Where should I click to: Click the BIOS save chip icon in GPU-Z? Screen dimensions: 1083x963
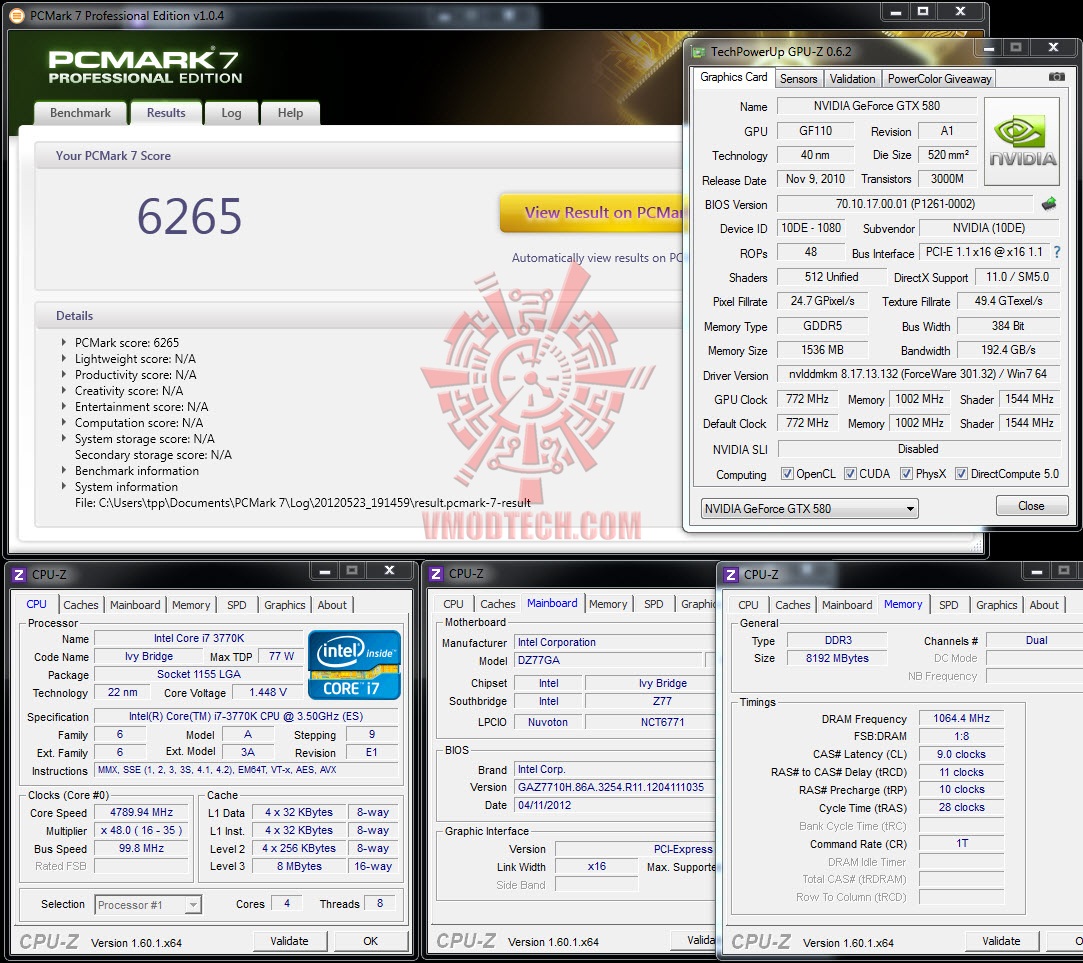click(1049, 203)
